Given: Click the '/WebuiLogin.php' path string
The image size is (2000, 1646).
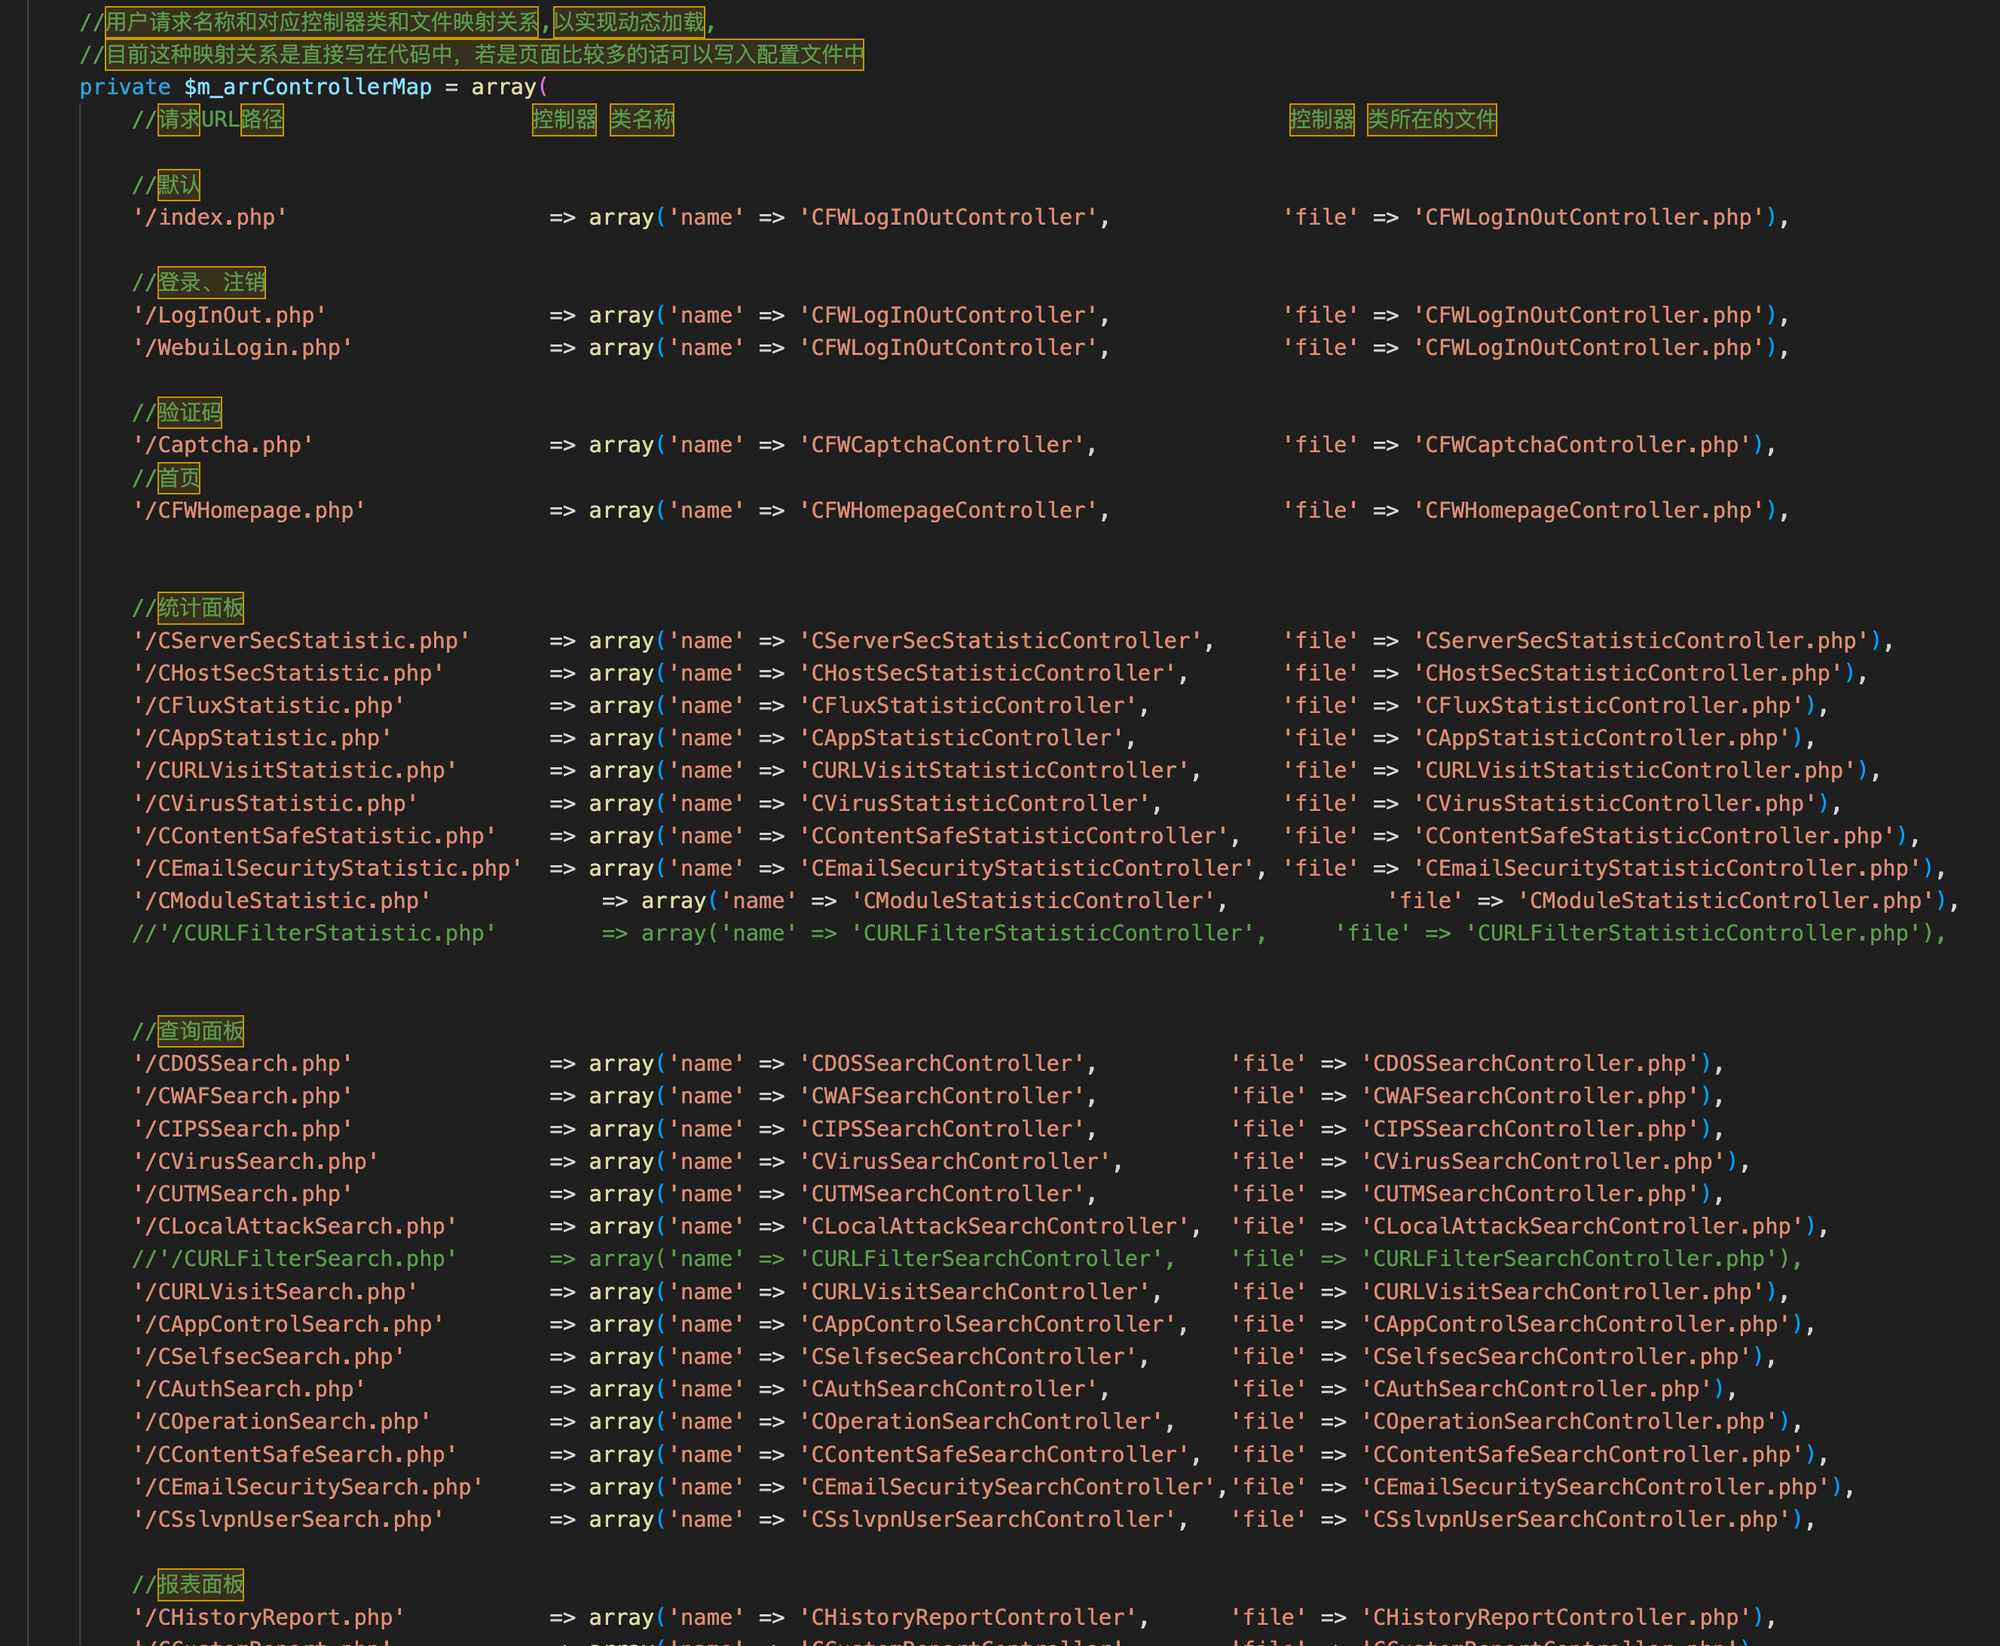Looking at the screenshot, I should [243, 348].
